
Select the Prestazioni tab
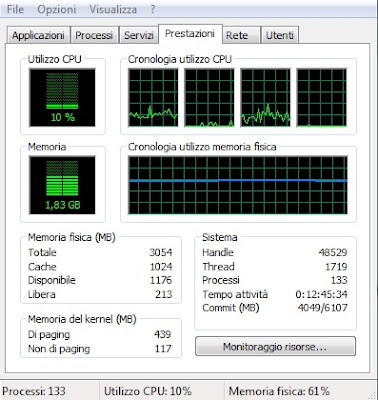(190, 34)
